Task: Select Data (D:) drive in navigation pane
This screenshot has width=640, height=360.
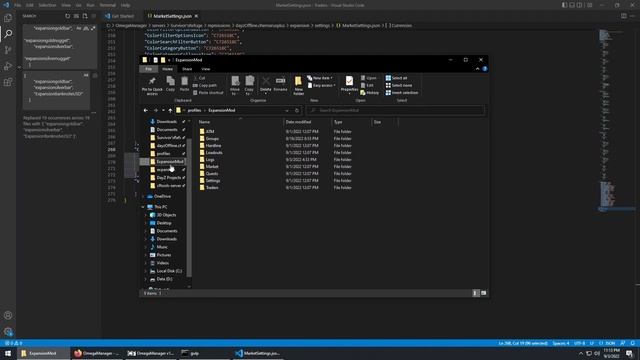Action: 164,279
